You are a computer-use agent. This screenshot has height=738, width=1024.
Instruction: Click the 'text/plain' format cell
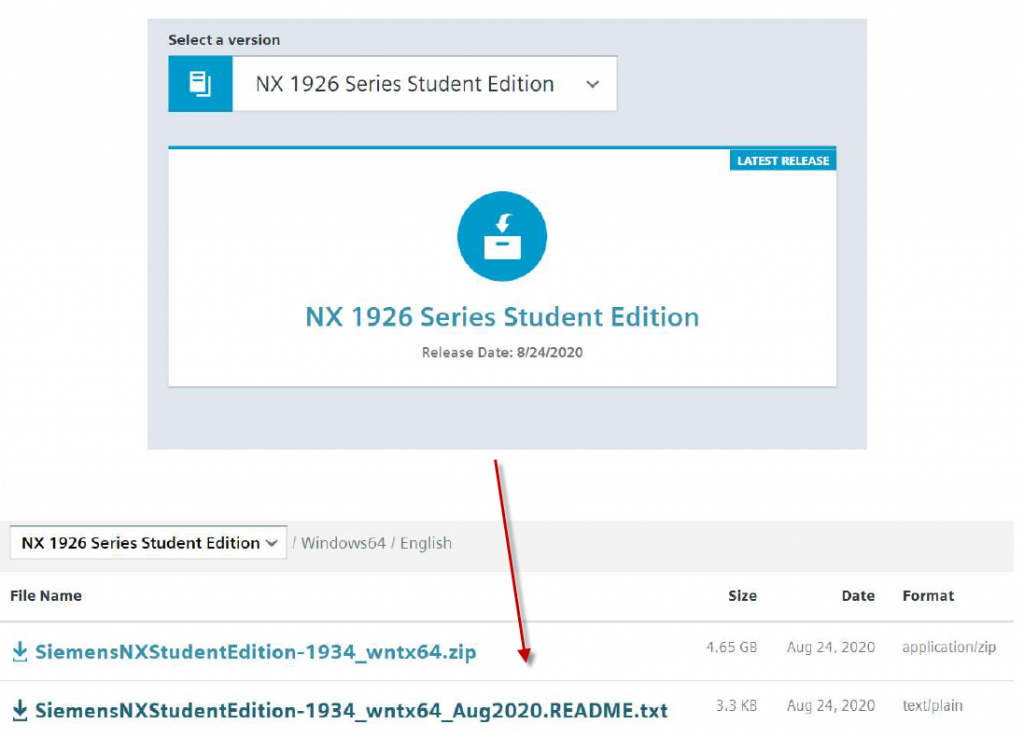tap(932, 706)
